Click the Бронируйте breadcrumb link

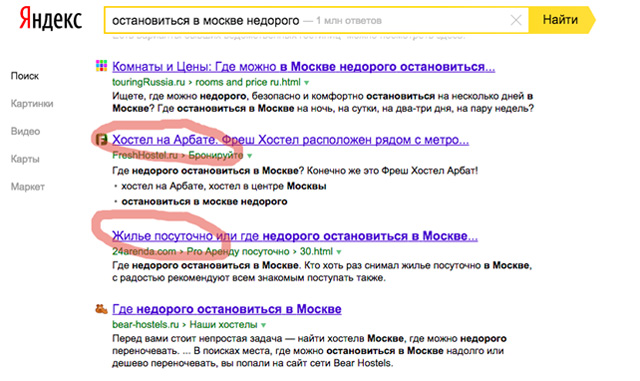tap(216, 156)
